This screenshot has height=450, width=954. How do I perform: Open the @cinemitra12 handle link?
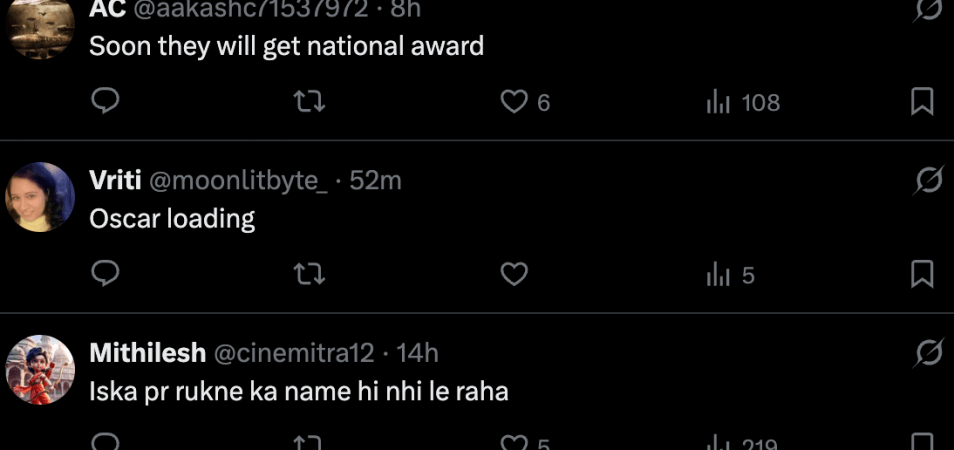[294, 353]
